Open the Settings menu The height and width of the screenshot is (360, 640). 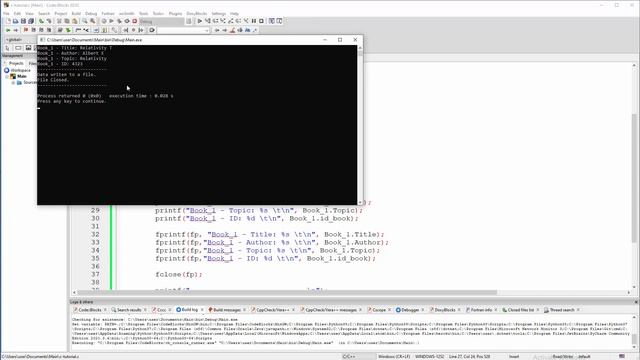click(218, 13)
